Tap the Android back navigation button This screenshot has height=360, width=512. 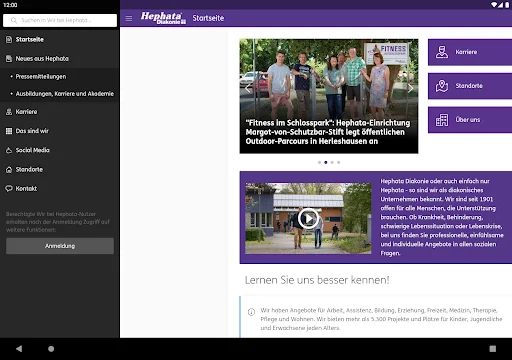click(19, 349)
